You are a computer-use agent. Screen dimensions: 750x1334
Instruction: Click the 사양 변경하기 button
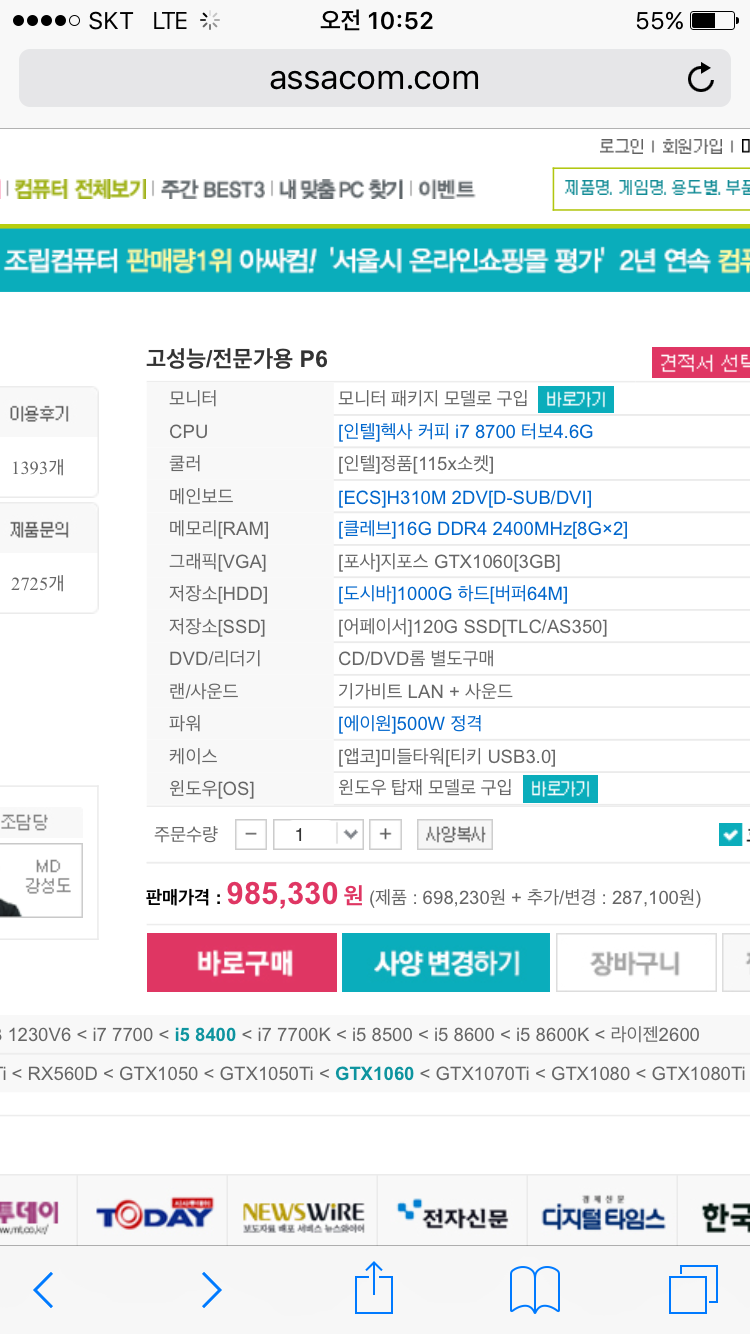446,962
